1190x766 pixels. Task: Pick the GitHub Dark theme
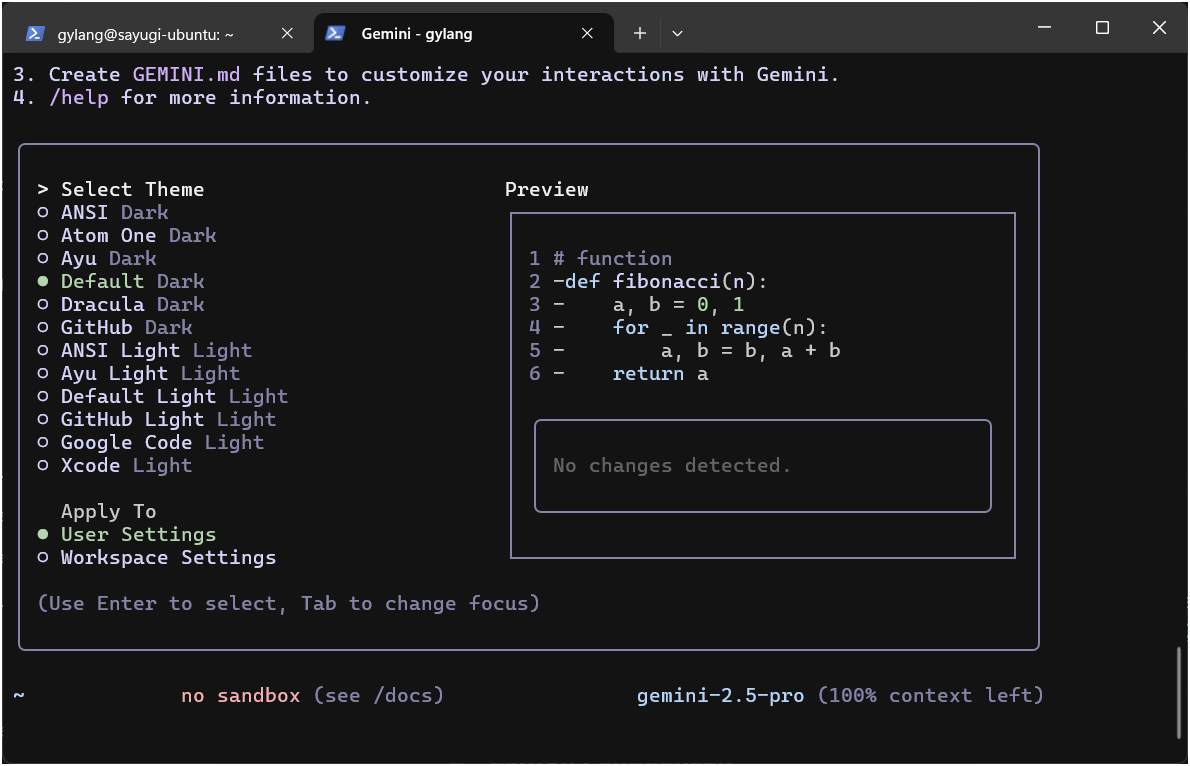point(126,327)
